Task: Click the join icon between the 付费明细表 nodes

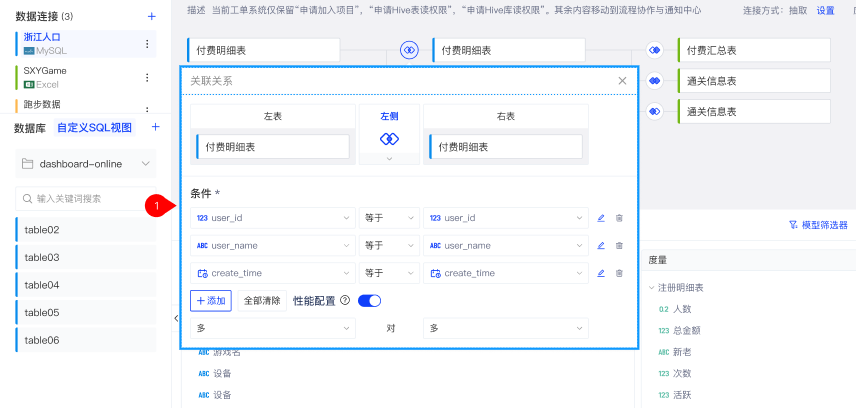Action: [408, 50]
